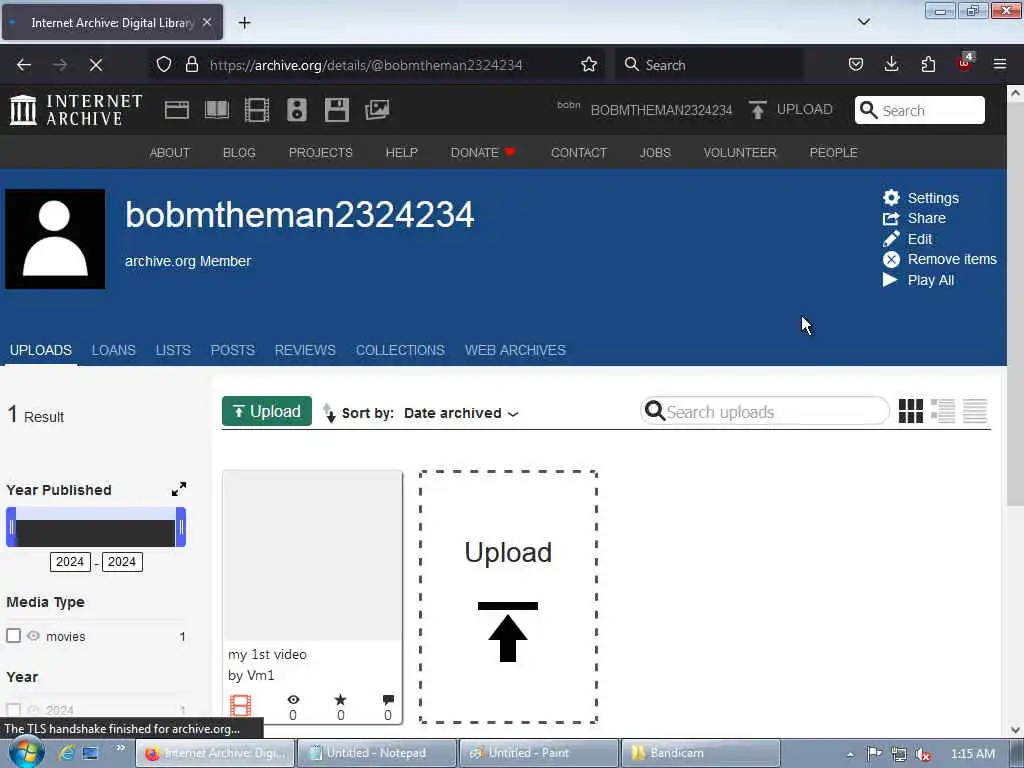Viewport: 1024px width, 768px height.
Task: Open the PROJECTS link
Action: pyautogui.click(x=321, y=152)
